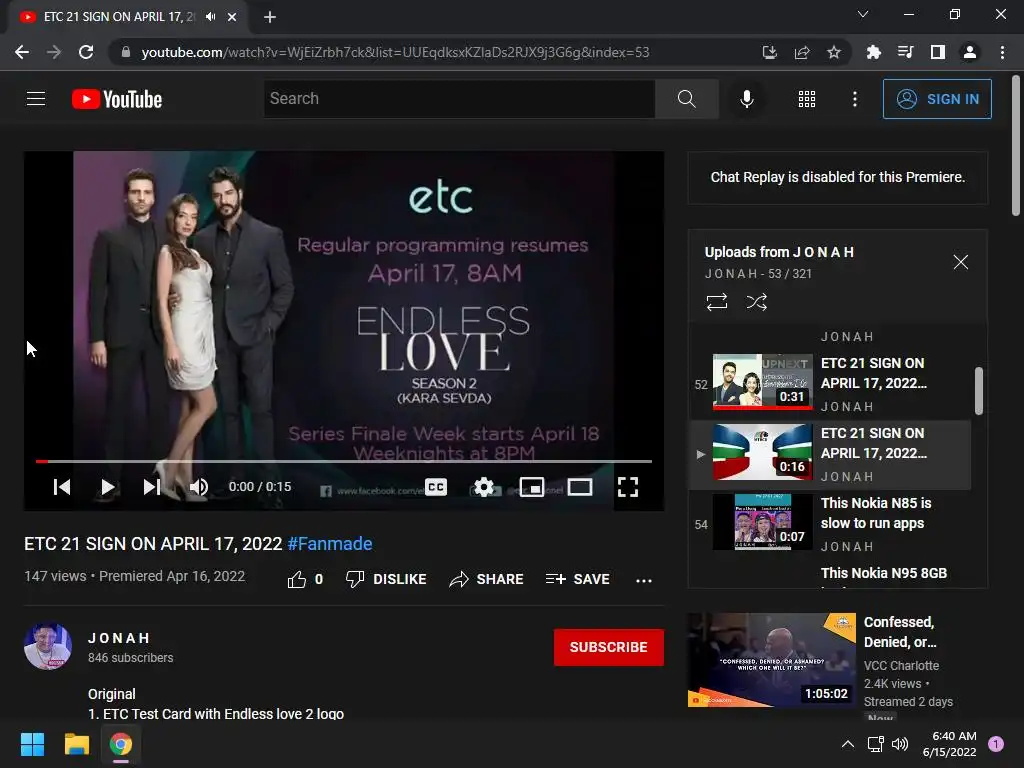Close the Uploads from J O N A H playlist panel

pos(961,262)
